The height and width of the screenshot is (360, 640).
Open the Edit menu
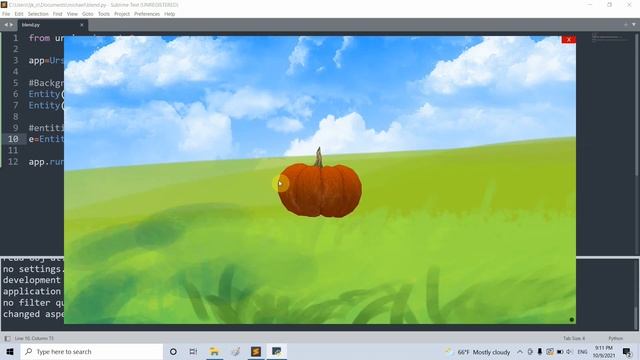point(19,14)
